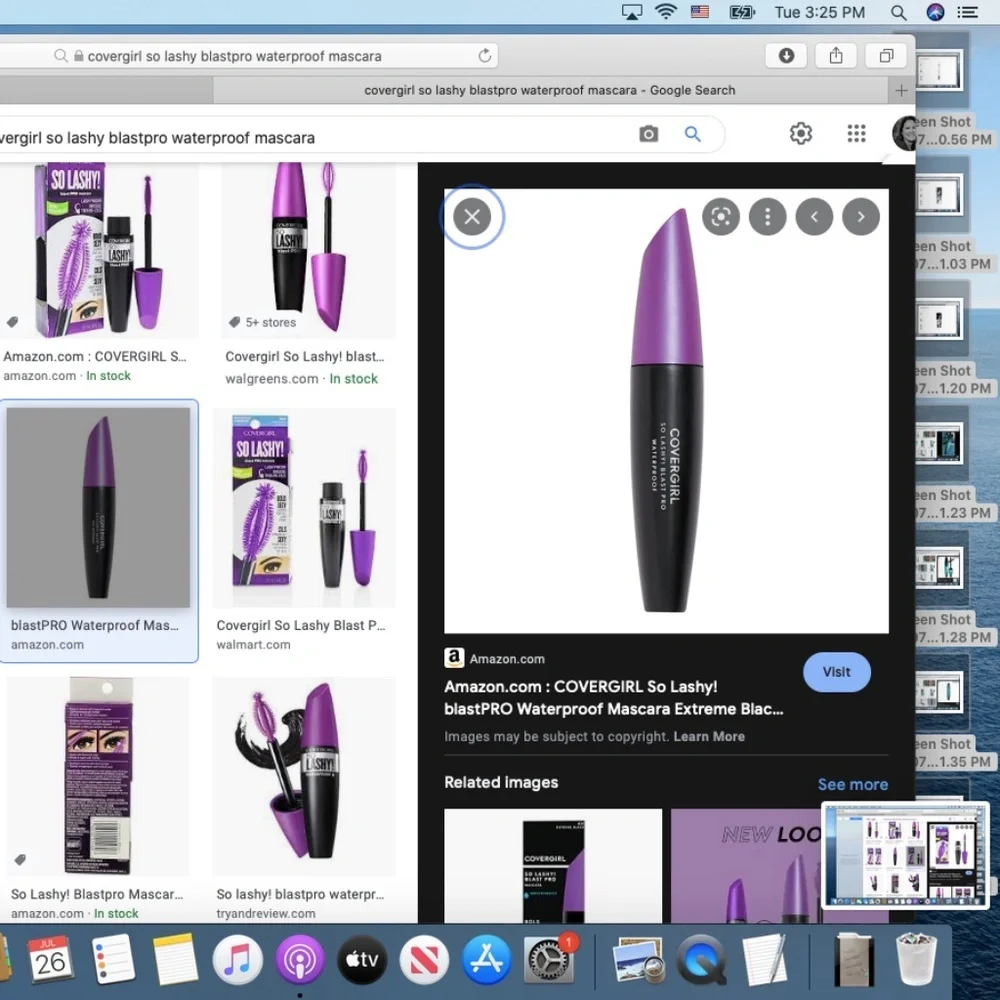Open the US flag input source menu
This screenshot has height=1000, width=1000.
tap(700, 12)
